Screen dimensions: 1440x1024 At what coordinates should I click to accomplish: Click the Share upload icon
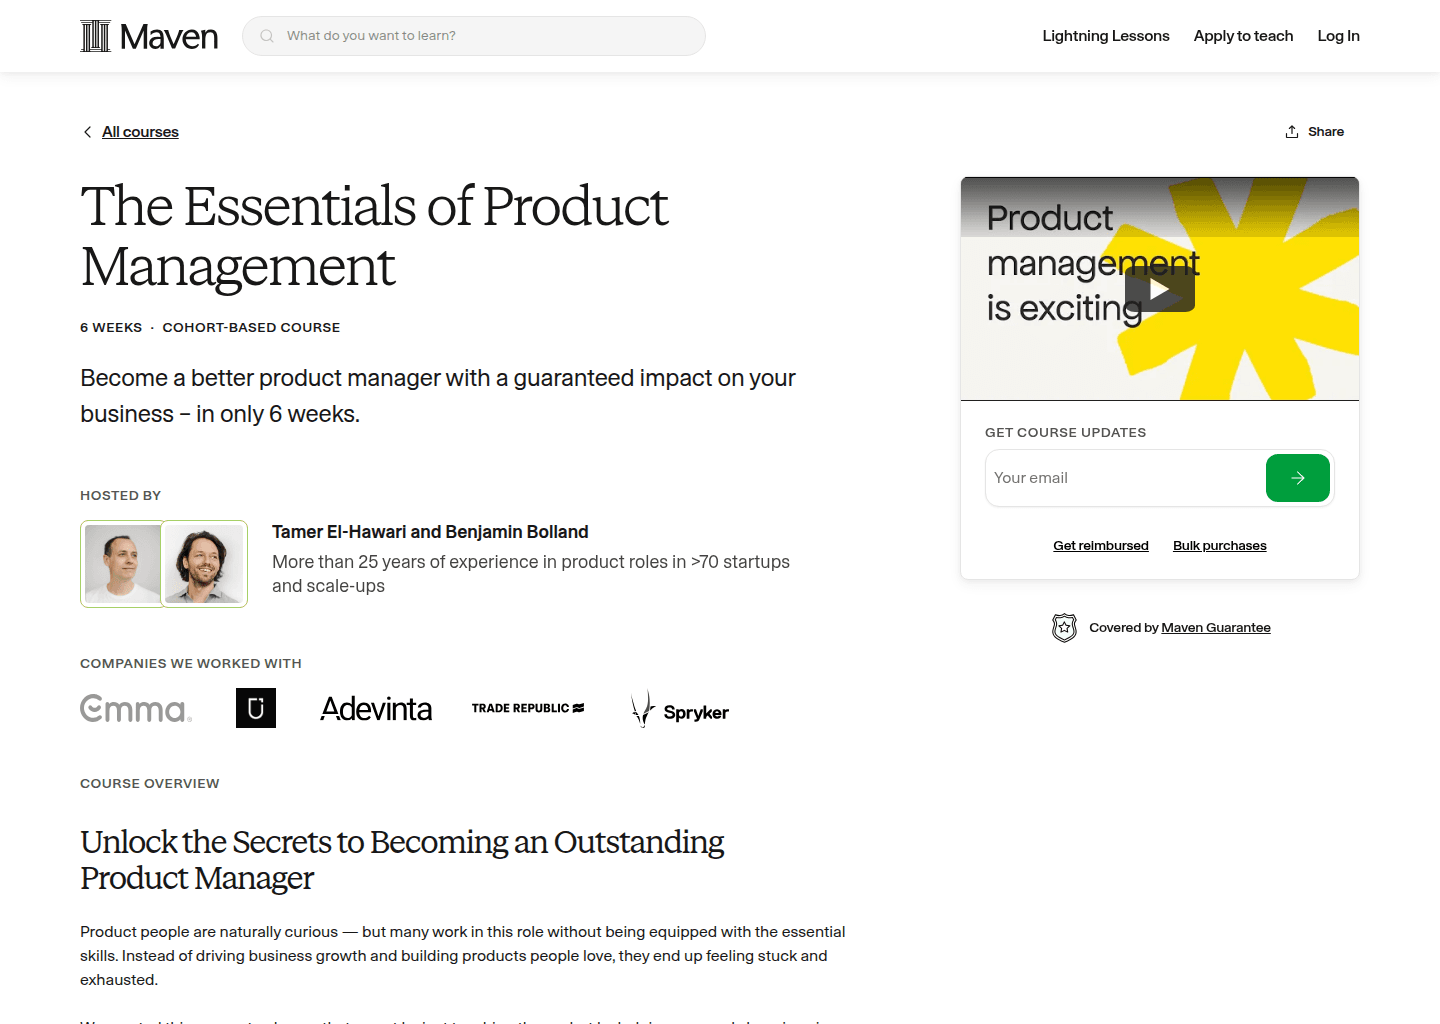(1291, 131)
